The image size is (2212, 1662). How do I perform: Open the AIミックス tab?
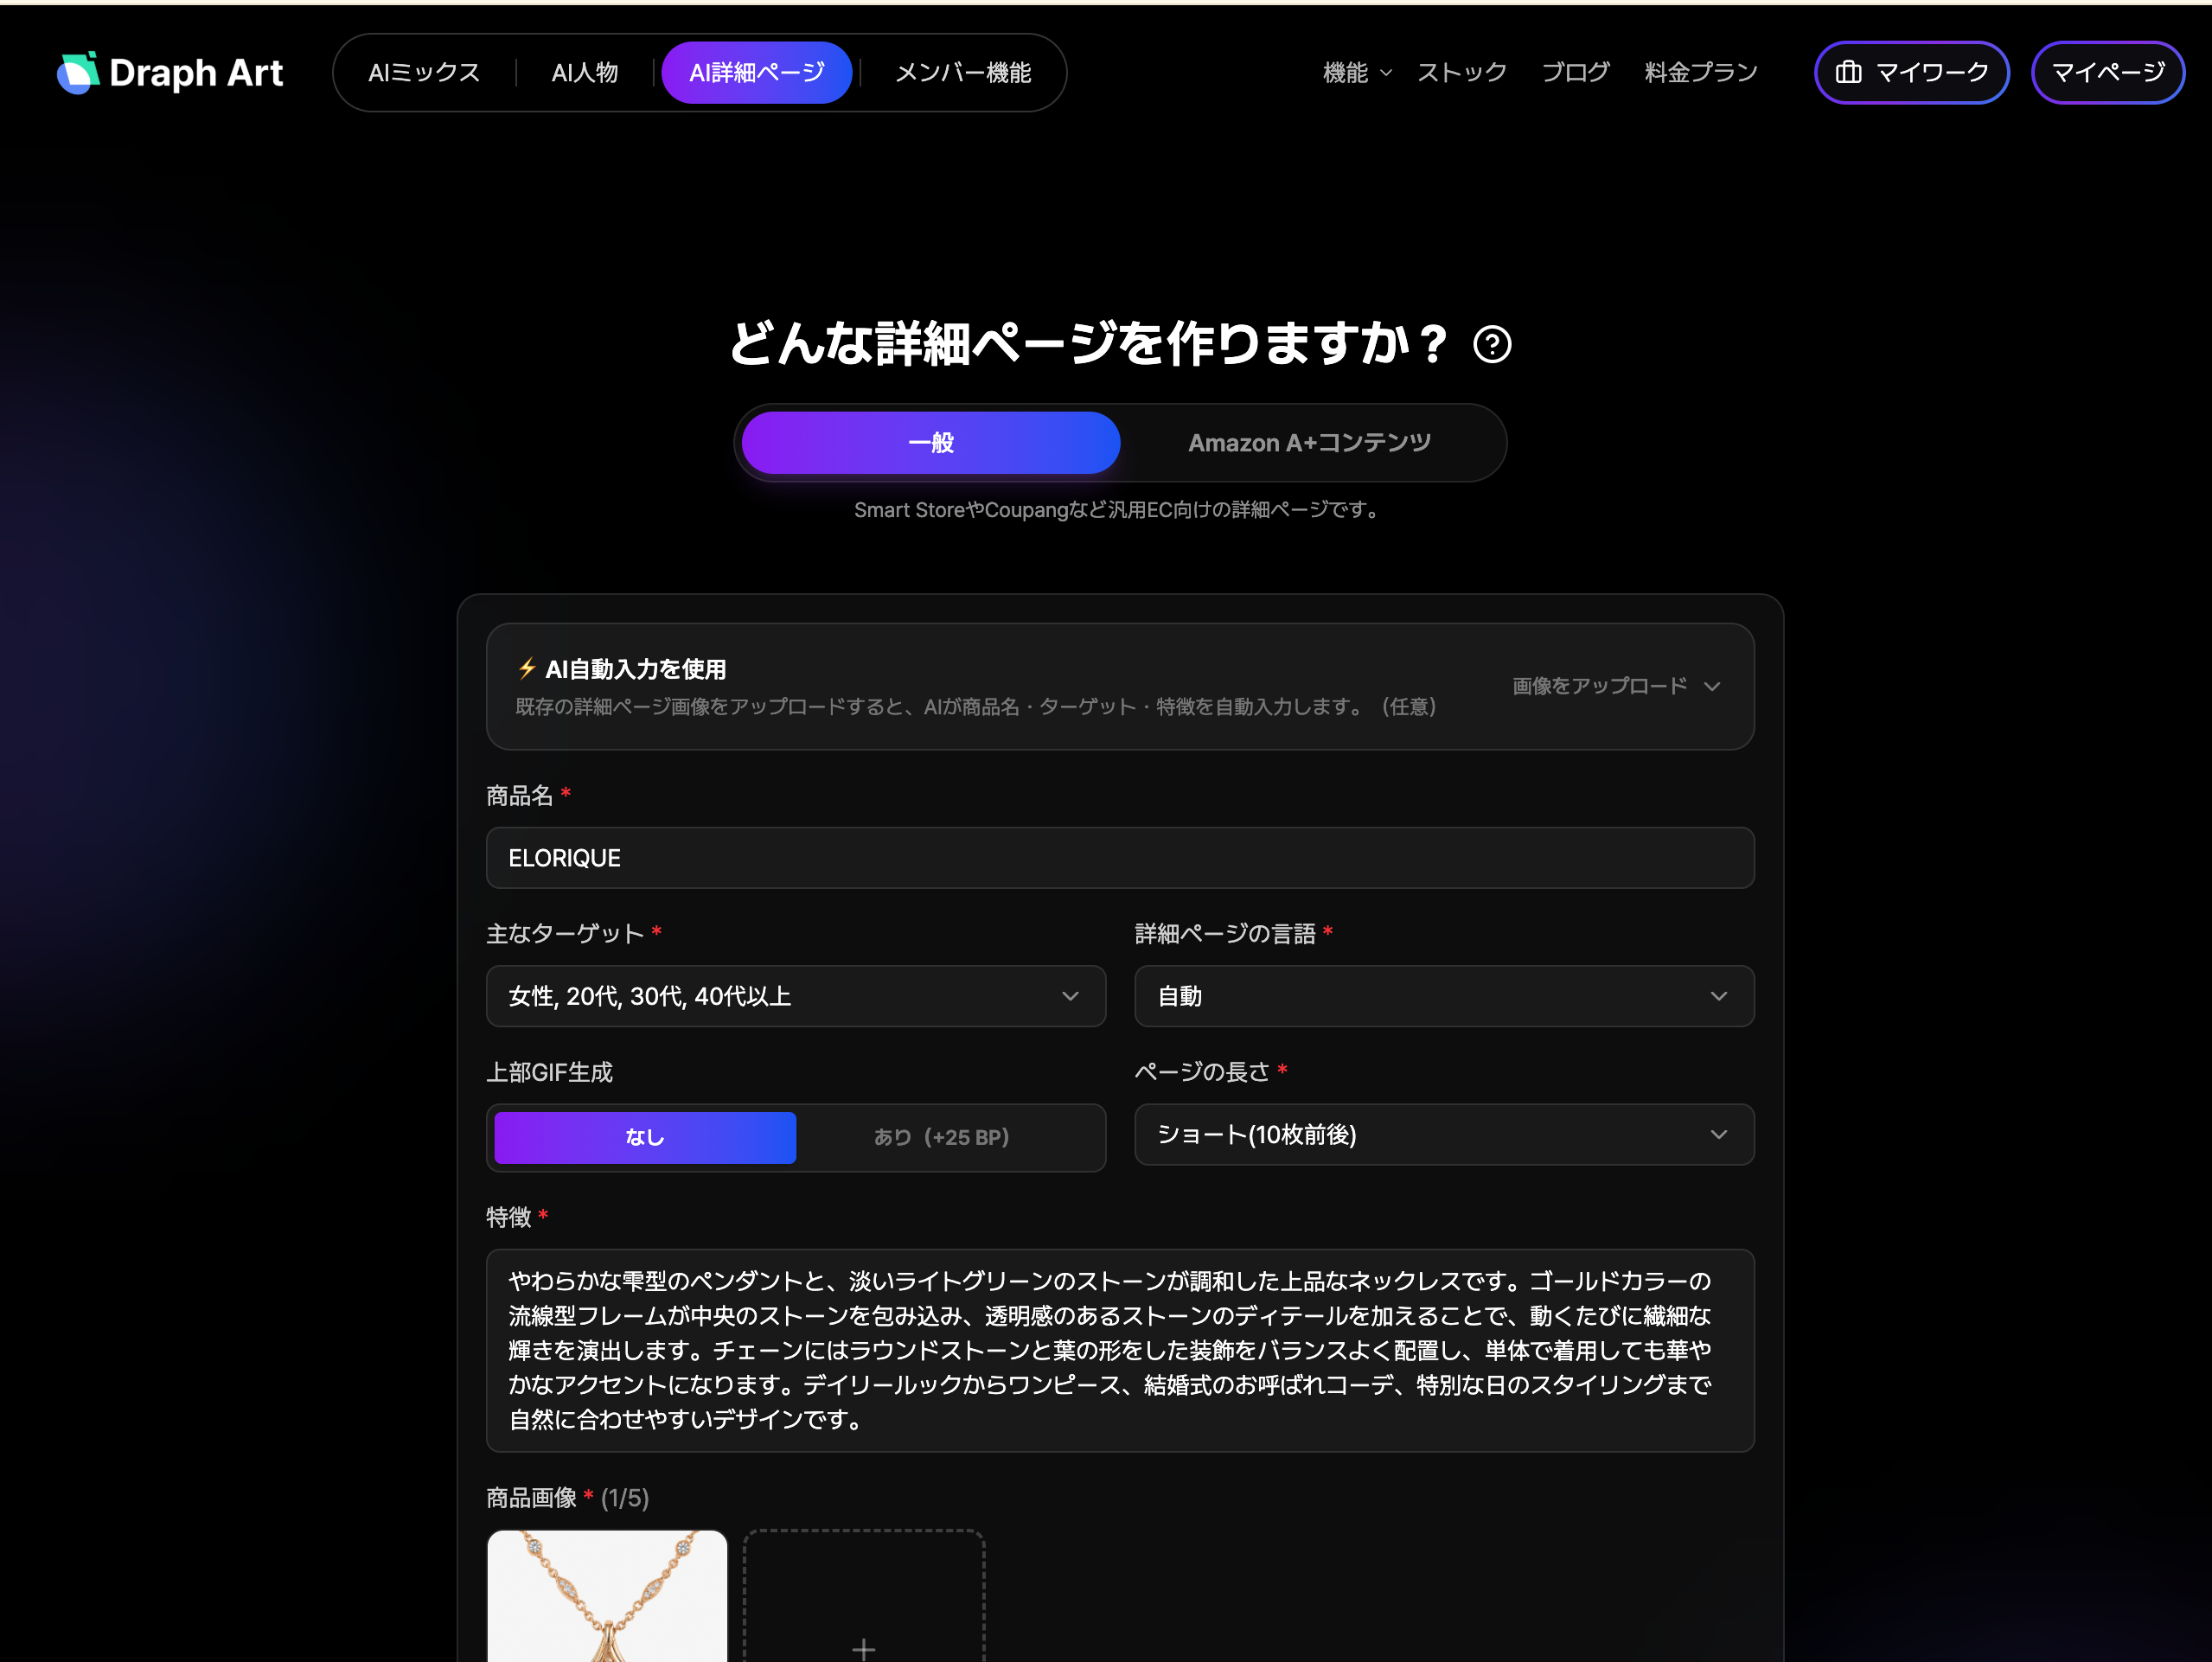424,73
